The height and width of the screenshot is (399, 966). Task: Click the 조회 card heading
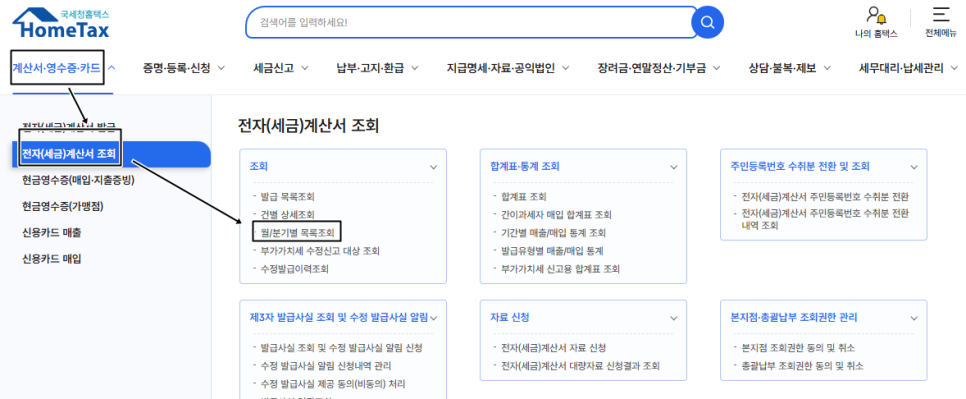tap(259, 167)
